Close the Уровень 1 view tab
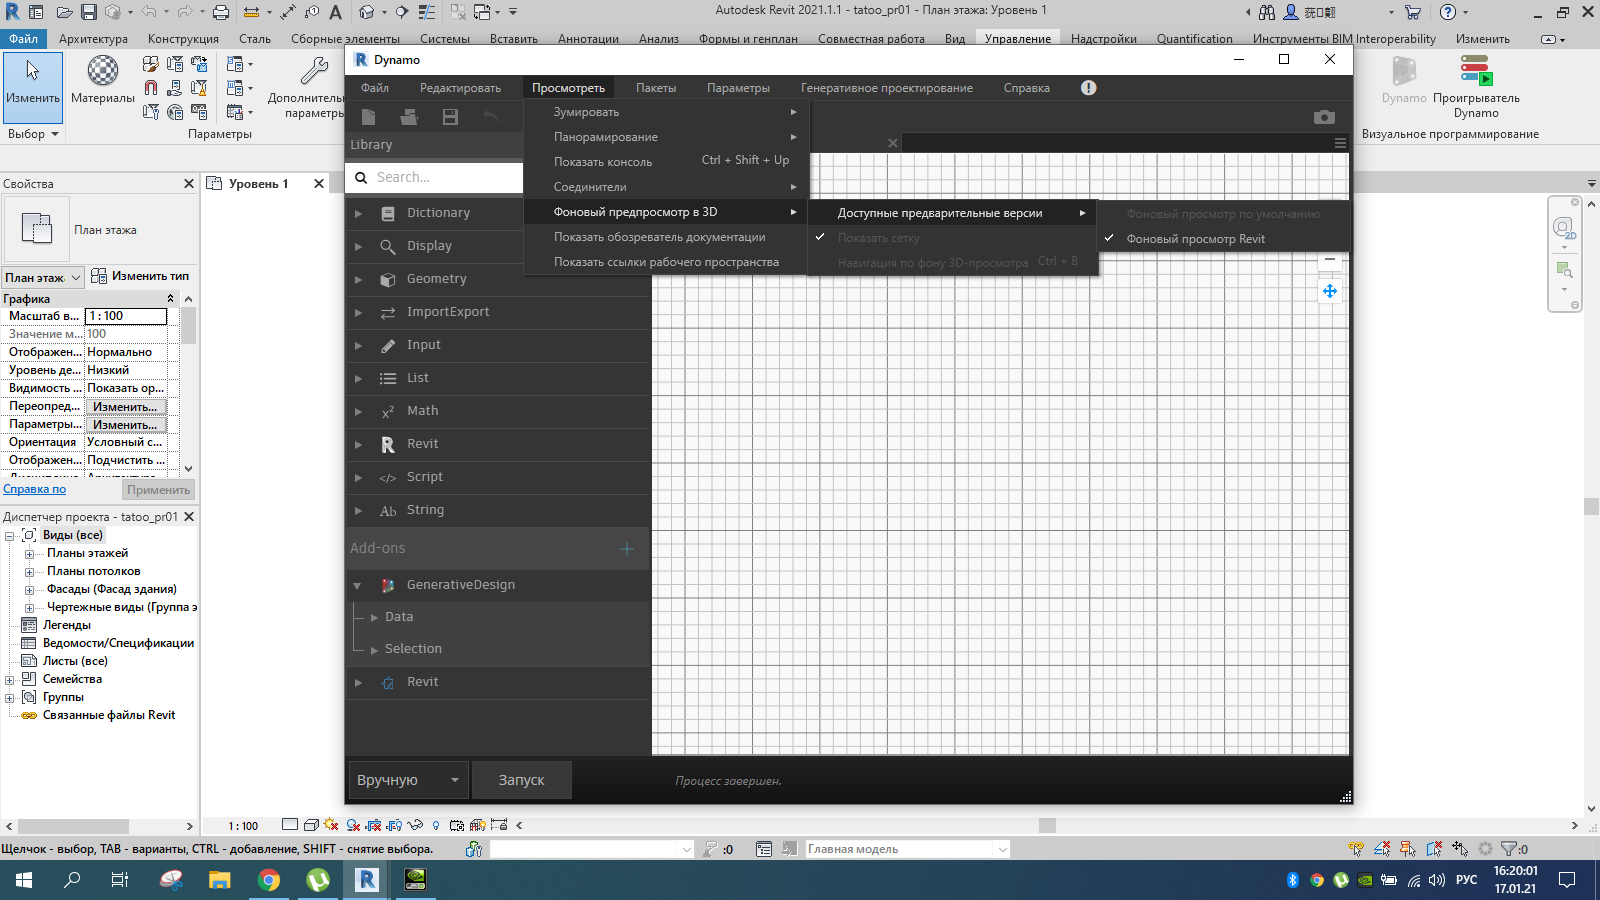The width and height of the screenshot is (1600, 900). pos(319,183)
